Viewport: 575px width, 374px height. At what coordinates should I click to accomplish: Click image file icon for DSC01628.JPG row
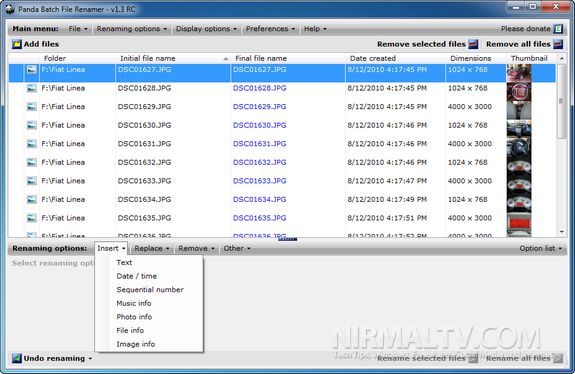[32, 88]
